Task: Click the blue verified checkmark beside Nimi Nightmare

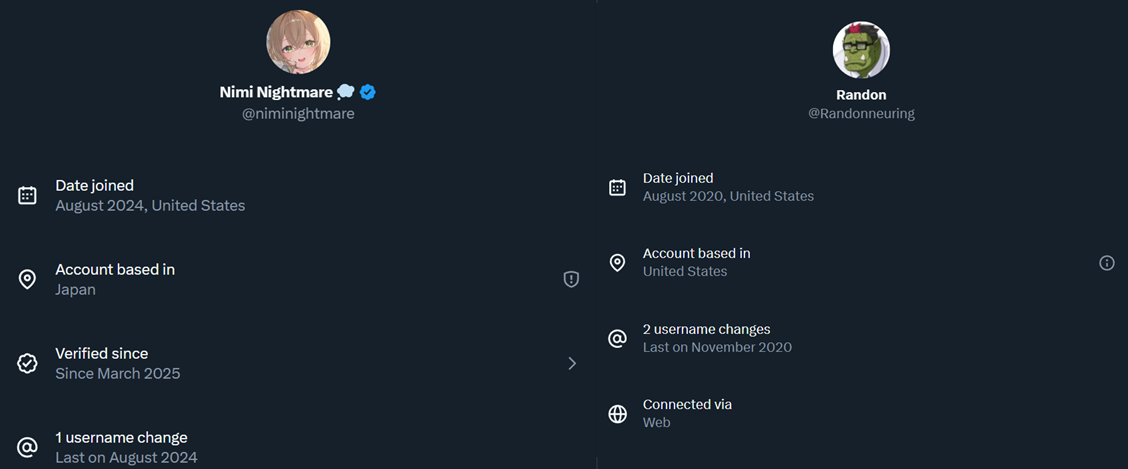Action: 368,92
